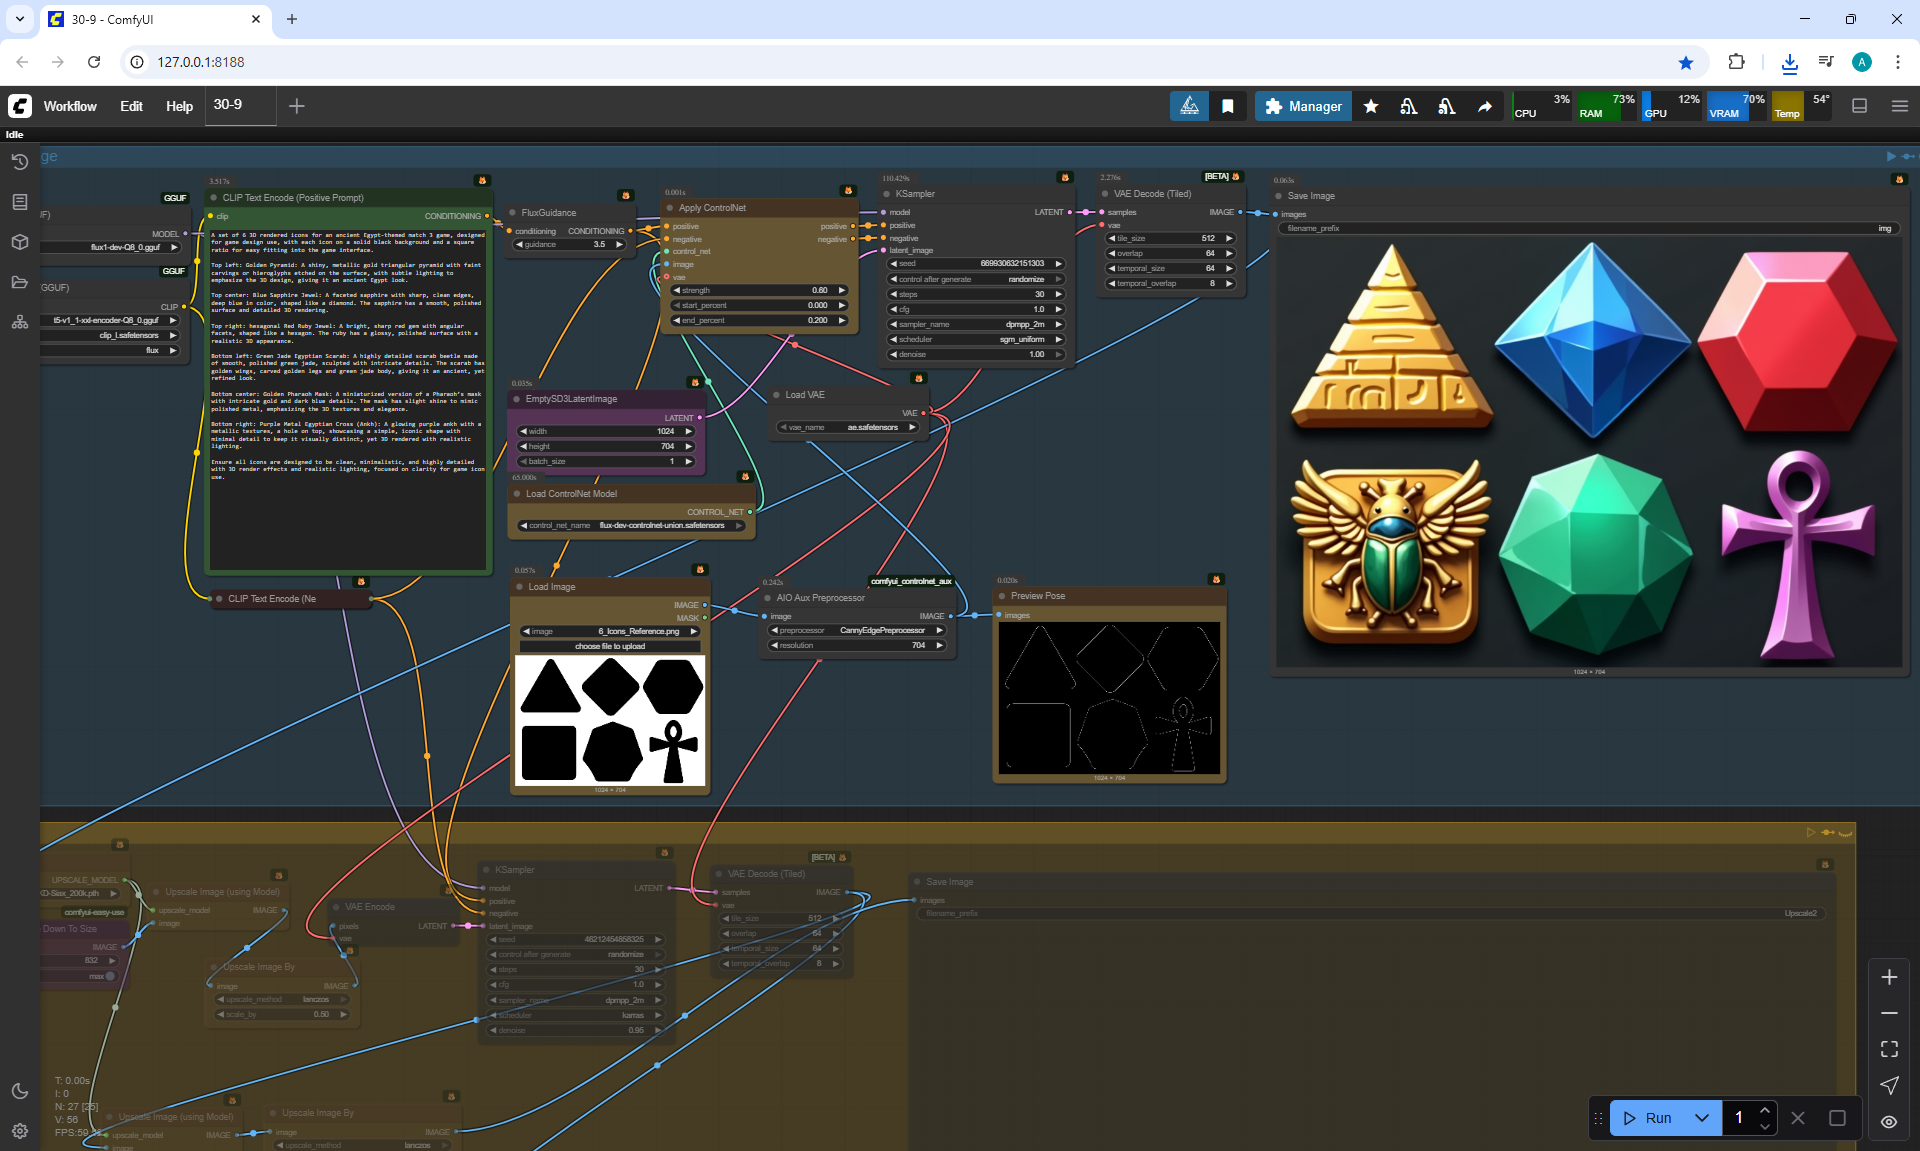The height and width of the screenshot is (1151, 1920).
Task: Click the star favorites icon beside Manager
Action: [x=1371, y=106]
